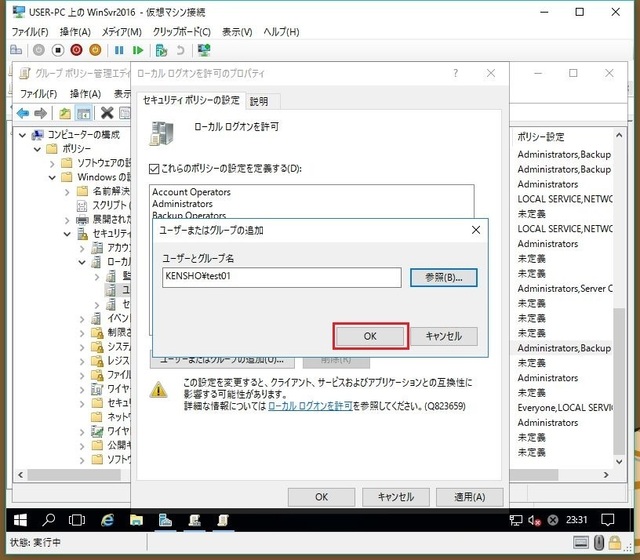Click the green Reset VM icon
This screenshot has width=640, height=560.
pos(138,50)
